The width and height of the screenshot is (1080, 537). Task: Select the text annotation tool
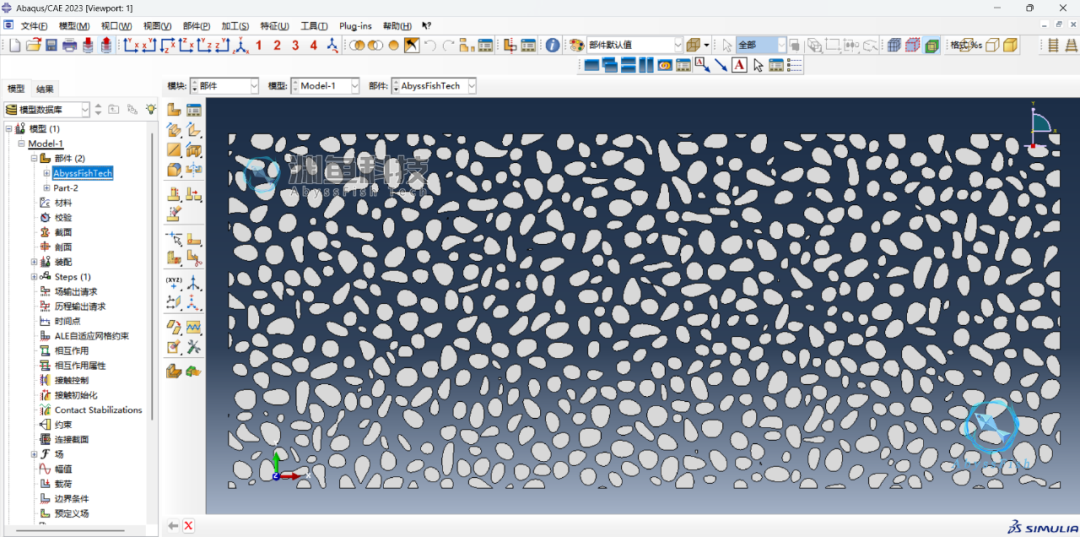(739, 65)
